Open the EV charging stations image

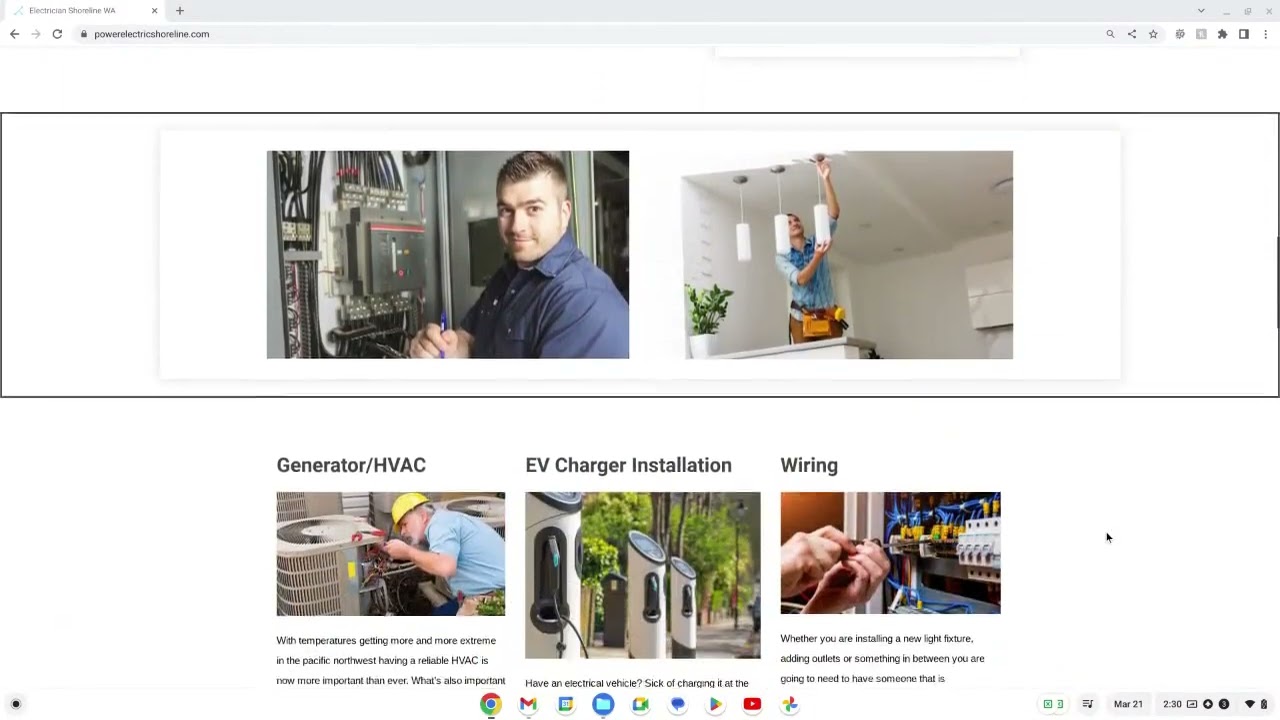[x=642, y=575]
